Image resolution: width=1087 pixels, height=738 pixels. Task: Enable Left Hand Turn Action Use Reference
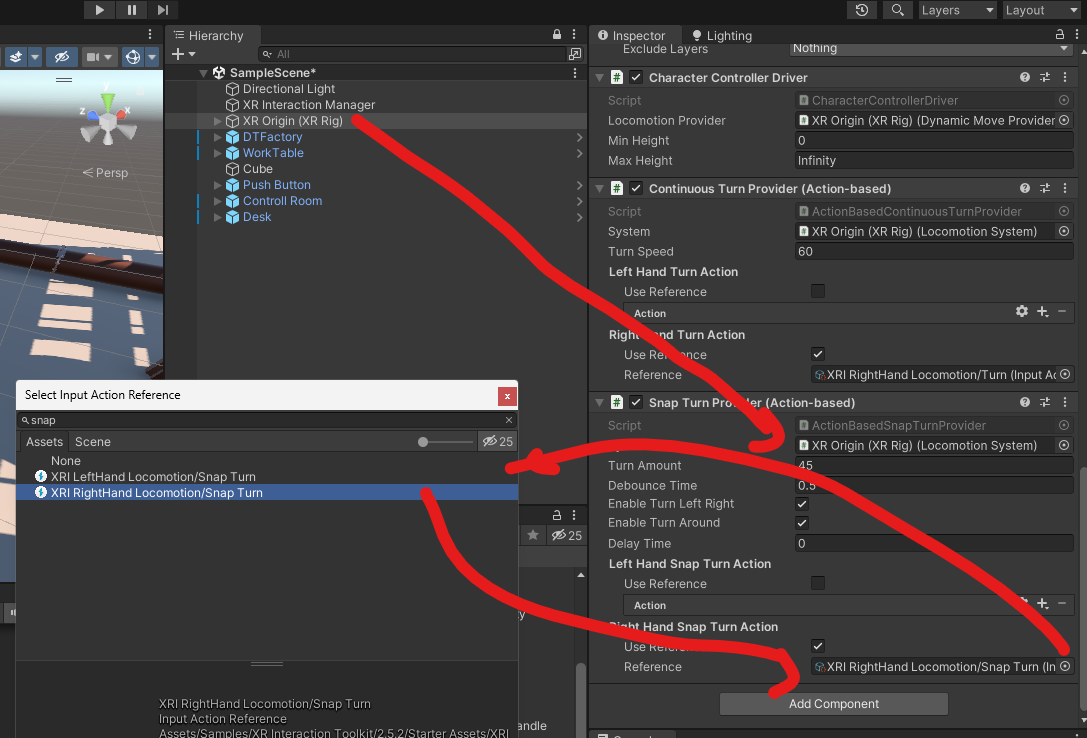pyautogui.click(x=818, y=291)
